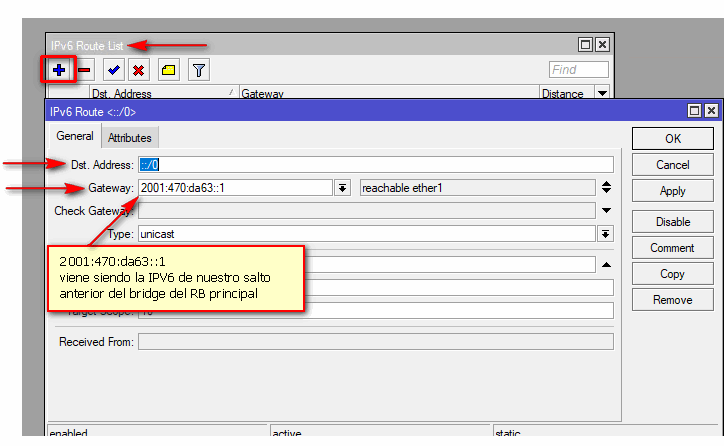Click the Copy button
The image size is (724, 446).
(x=673, y=274)
